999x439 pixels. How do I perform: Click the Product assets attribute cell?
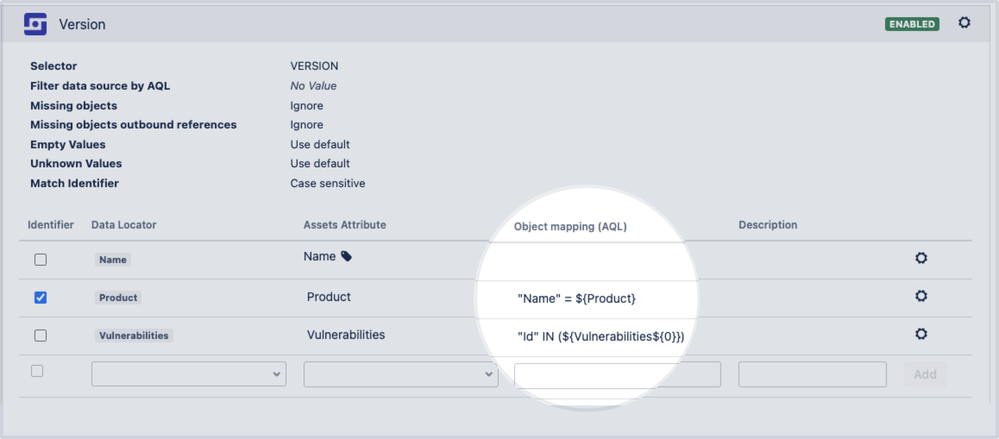click(329, 297)
